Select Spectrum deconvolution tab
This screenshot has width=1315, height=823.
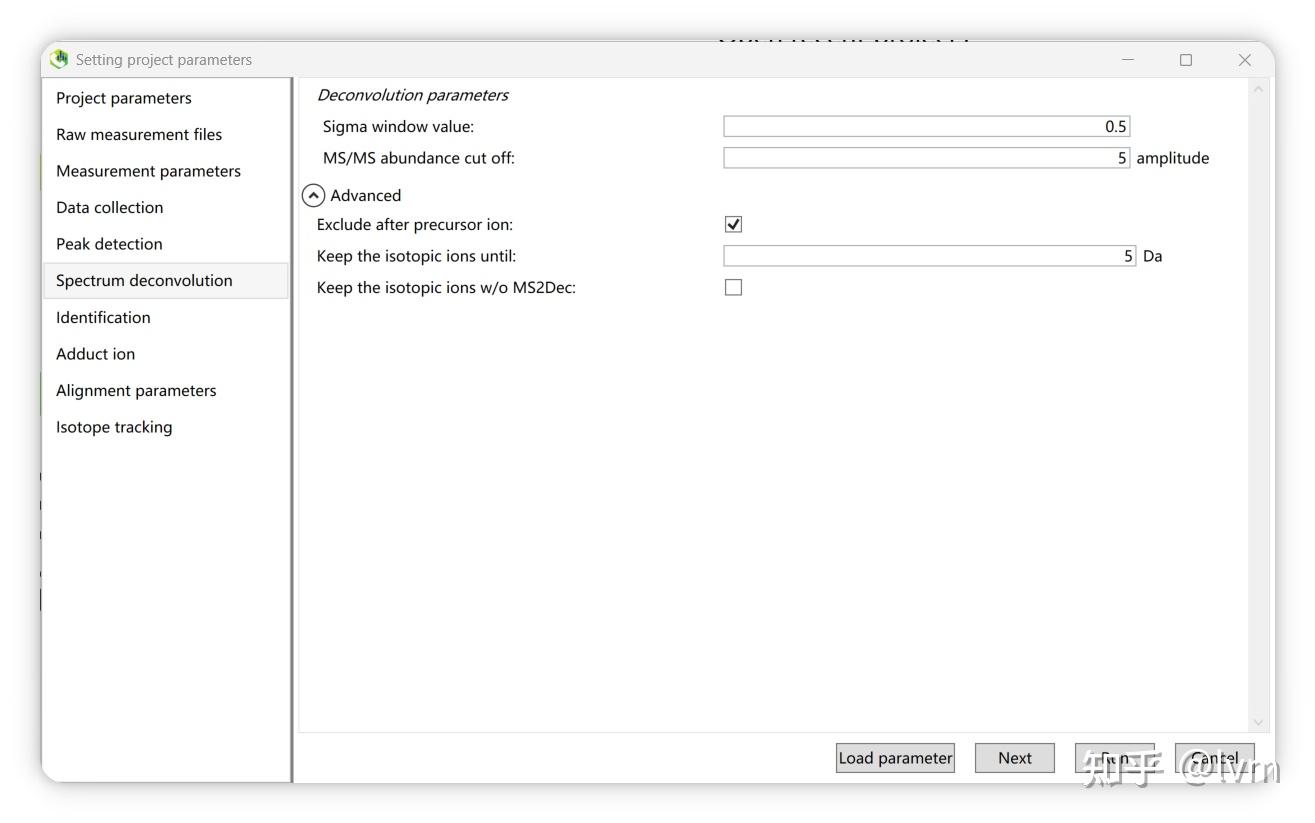[144, 281]
